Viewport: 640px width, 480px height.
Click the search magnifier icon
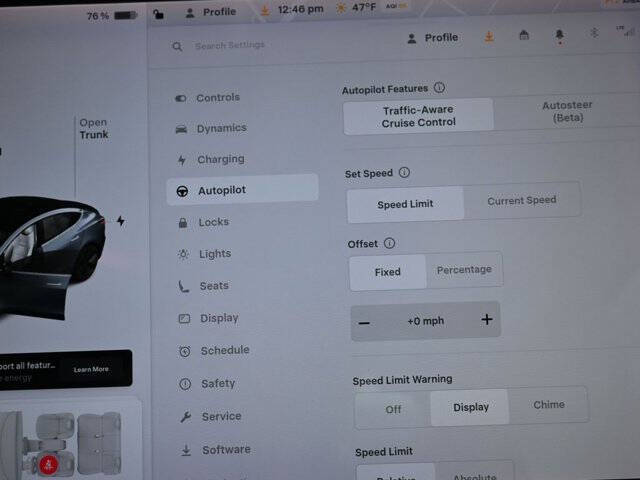[177, 47]
